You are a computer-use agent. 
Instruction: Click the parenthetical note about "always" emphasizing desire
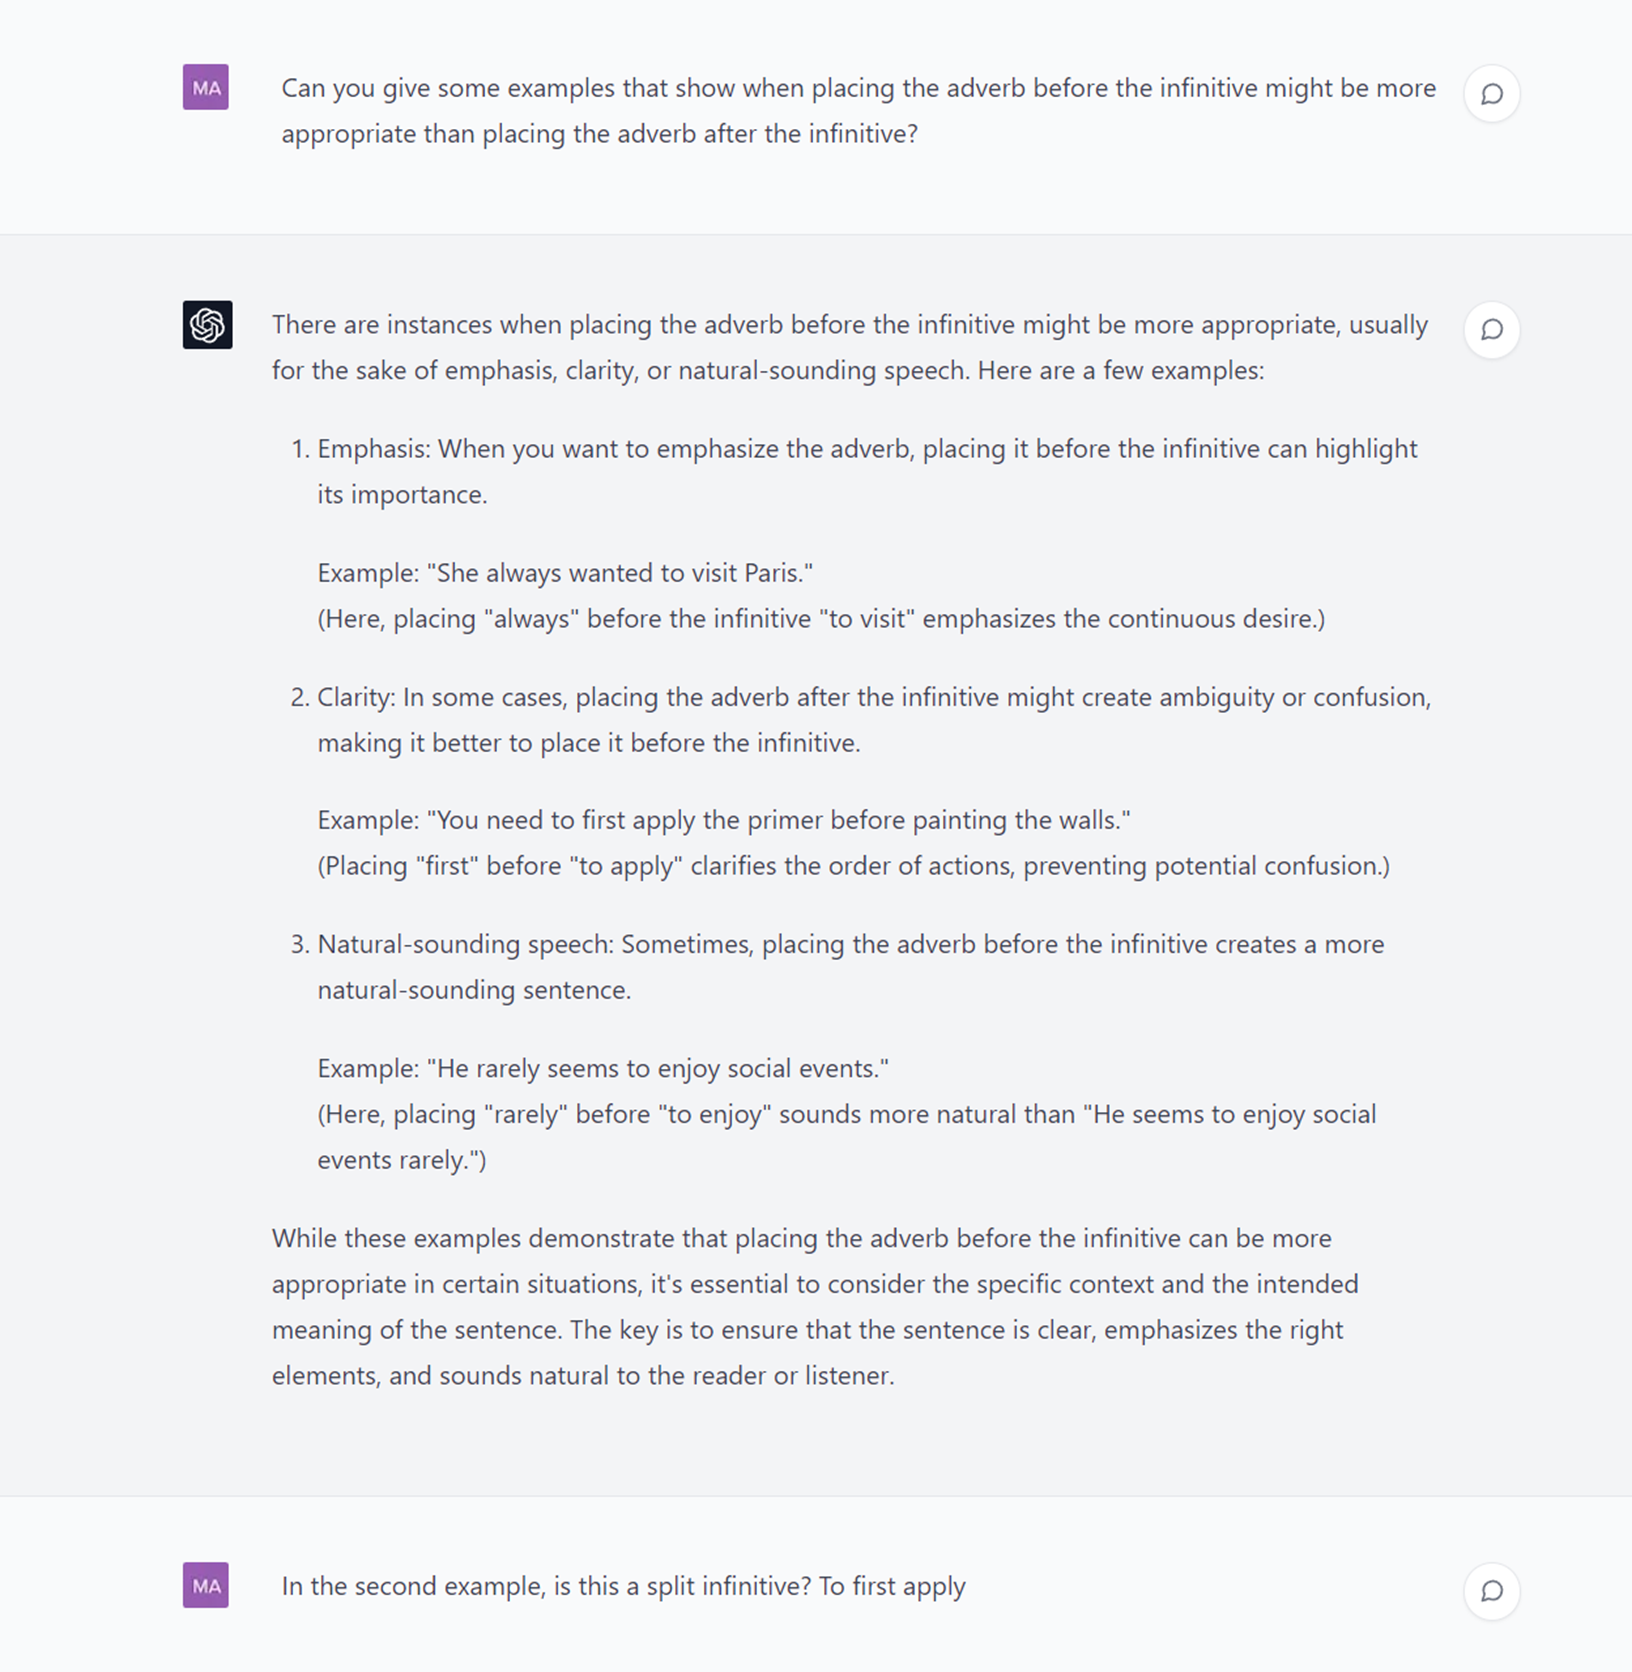[820, 619]
